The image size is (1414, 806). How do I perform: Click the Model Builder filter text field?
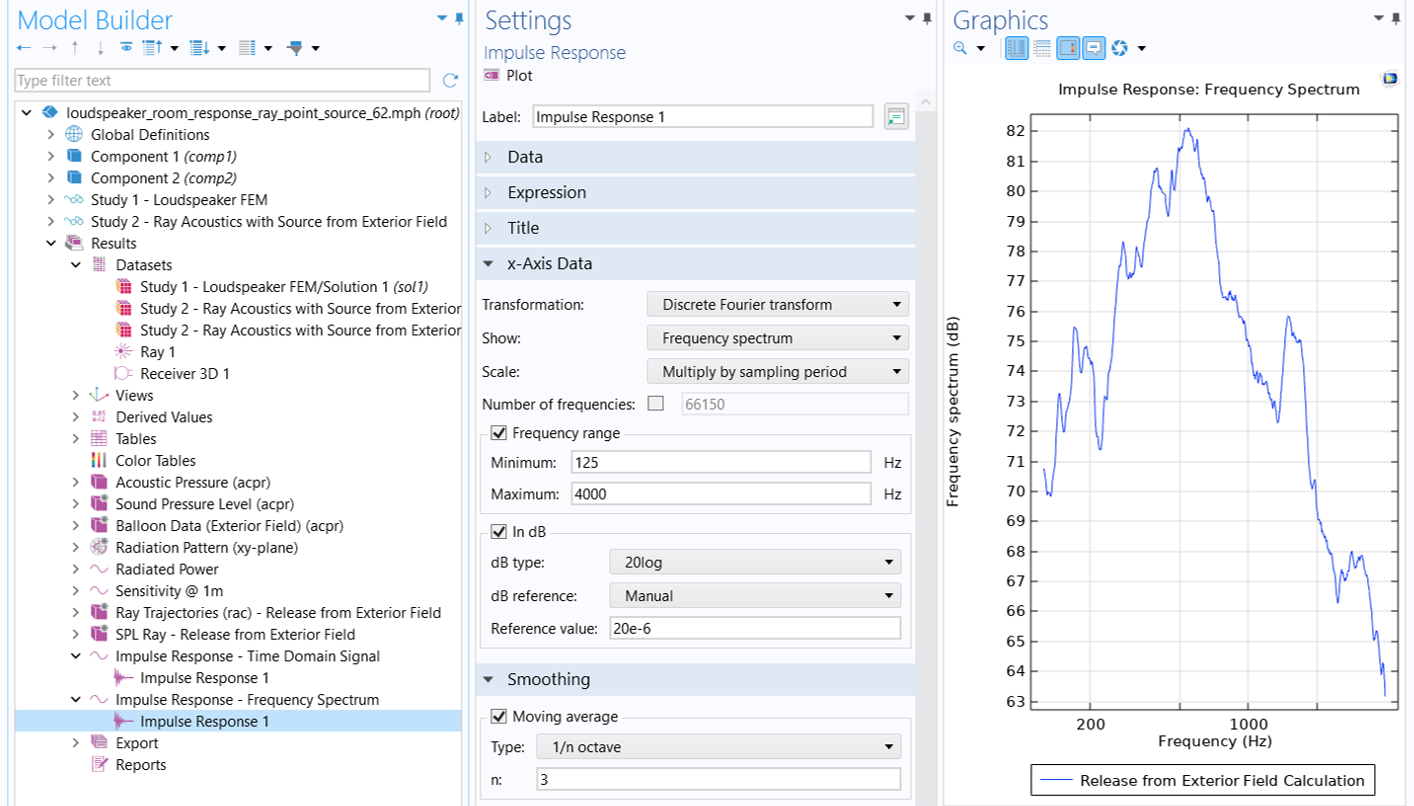tap(222, 81)
